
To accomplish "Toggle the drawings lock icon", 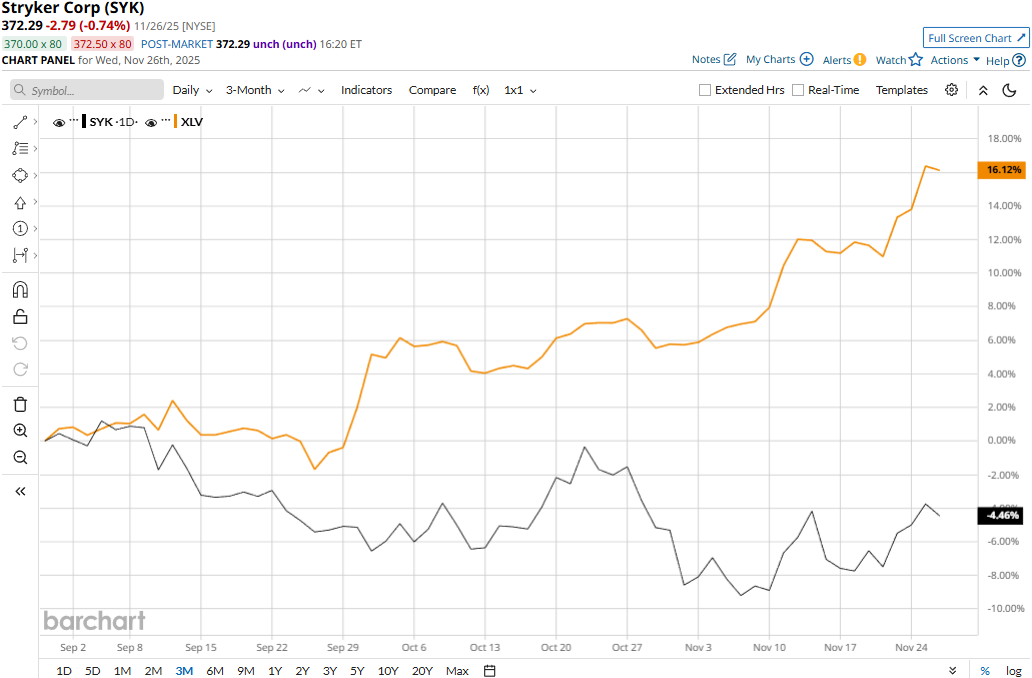I will [x=20, y=317].
